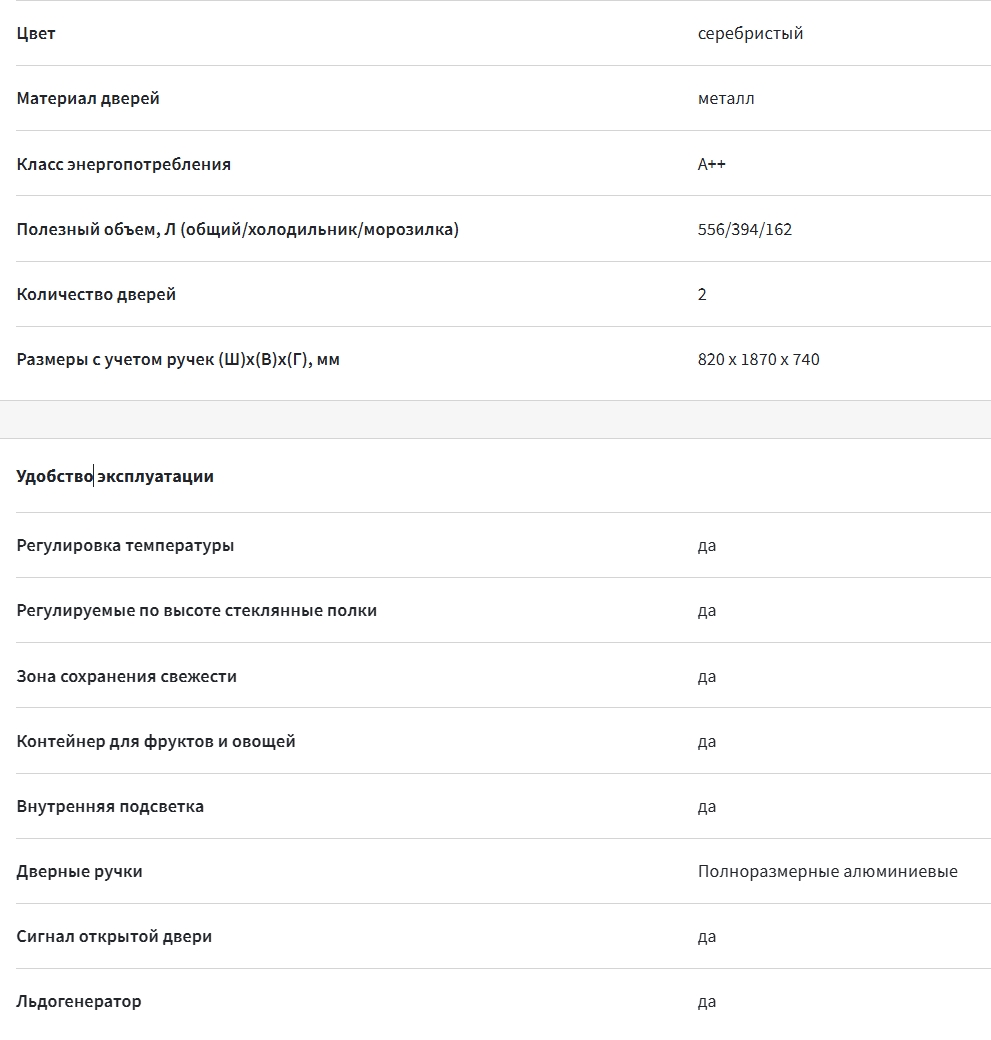Select the dimensions value '820 x 1870 x 740'
Screen dimensions: 991x1040
pyautogui.click(x=758, y=359)
